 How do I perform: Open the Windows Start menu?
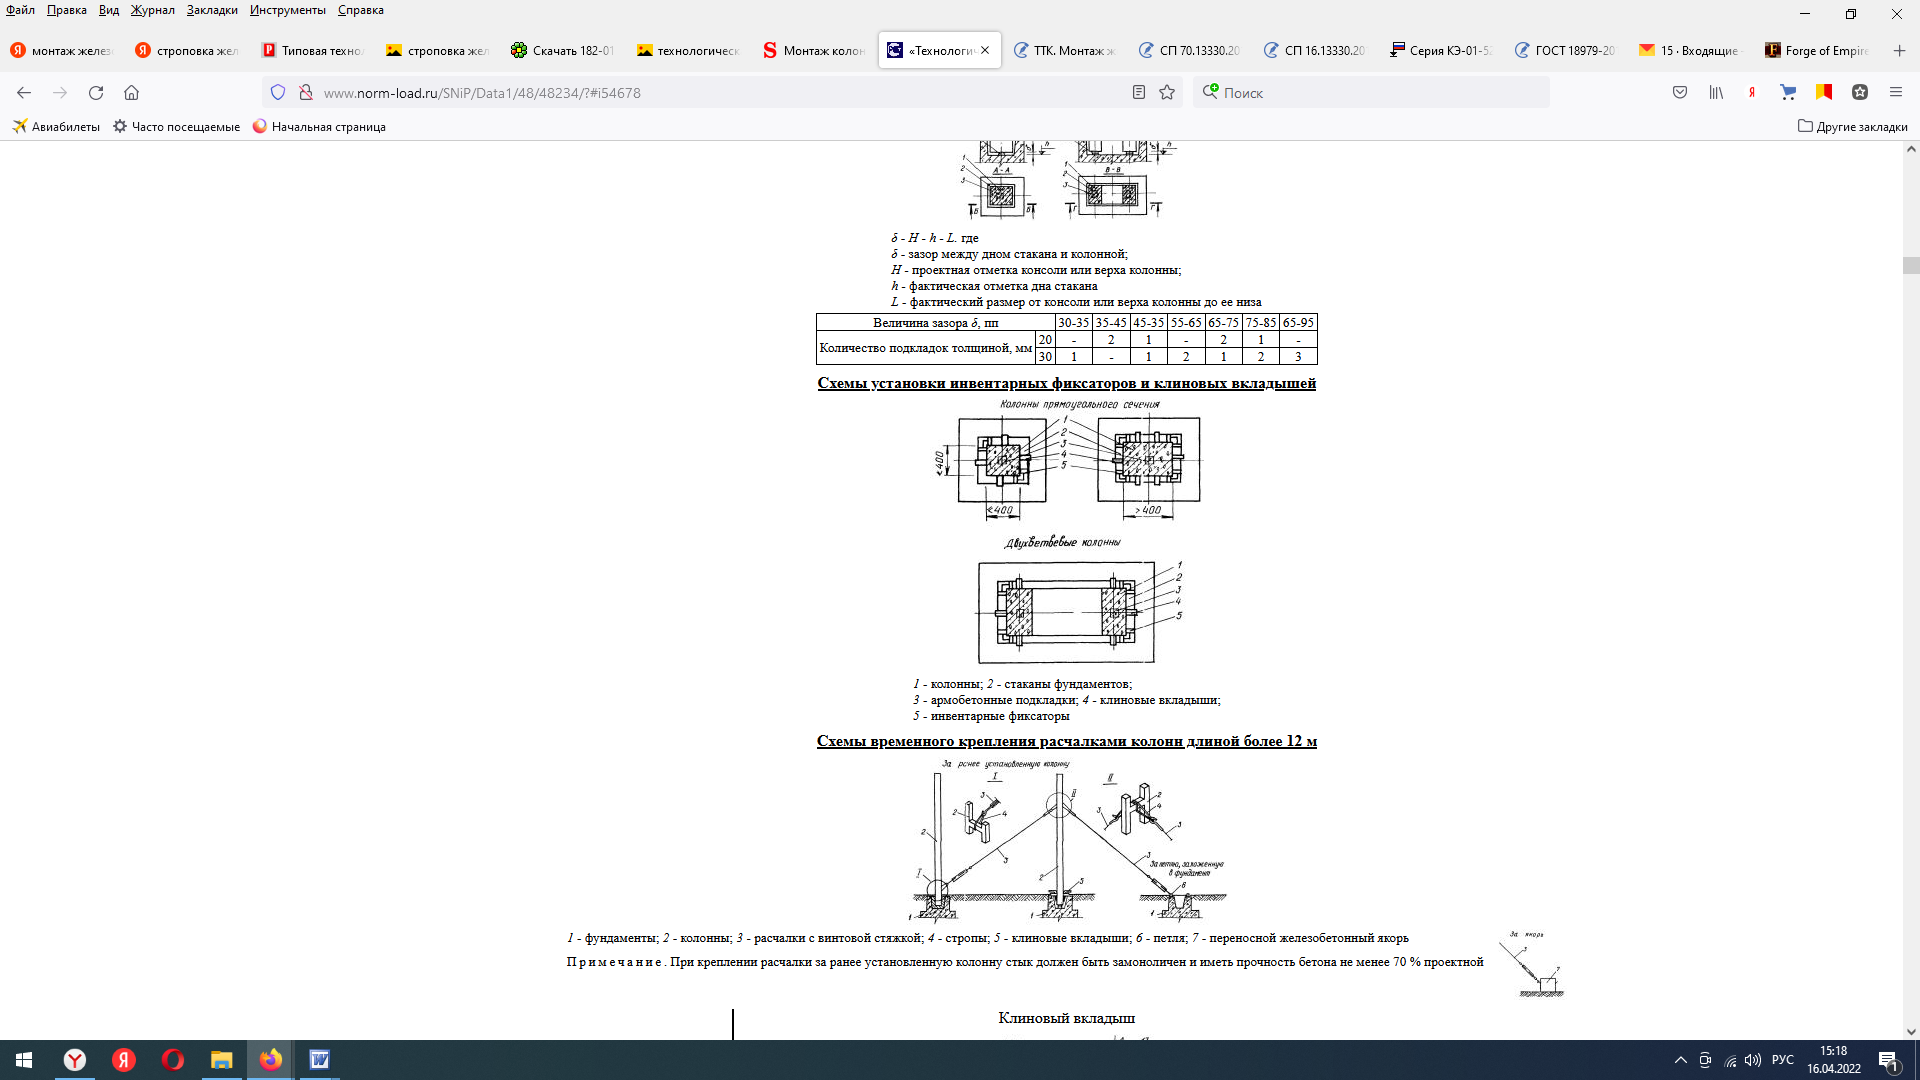click(x=24, y=1060)
